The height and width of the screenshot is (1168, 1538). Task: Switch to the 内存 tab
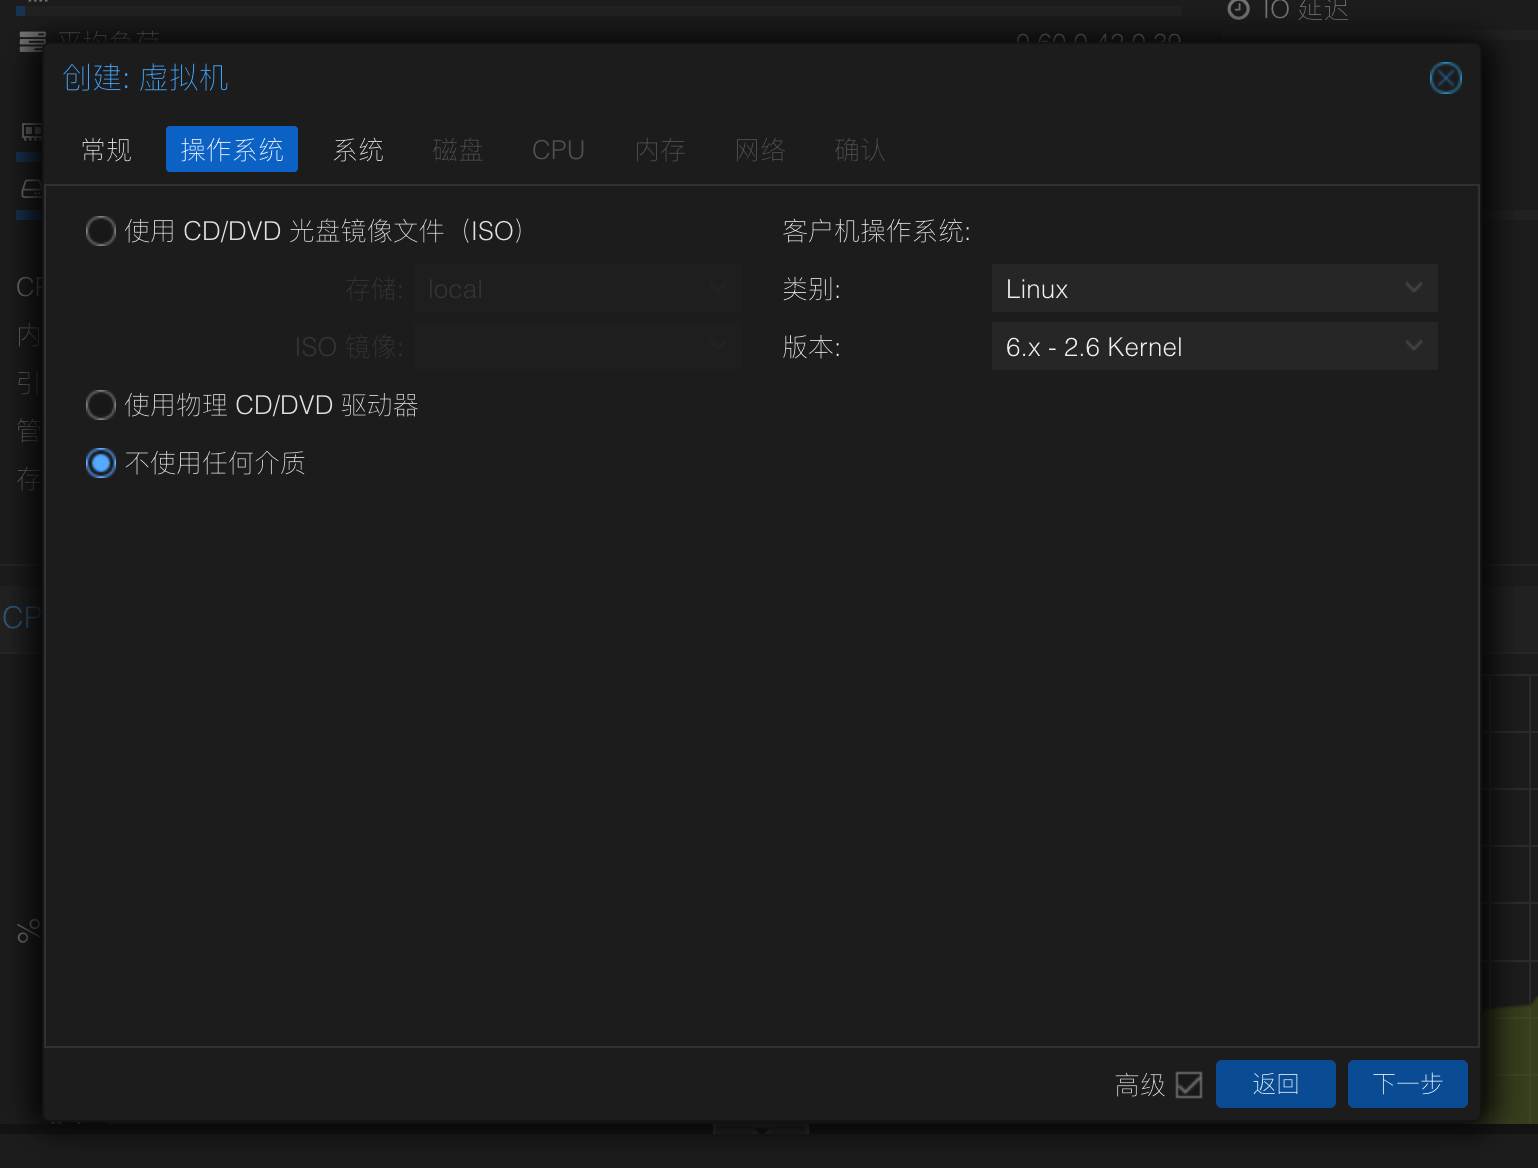point(660,150)
